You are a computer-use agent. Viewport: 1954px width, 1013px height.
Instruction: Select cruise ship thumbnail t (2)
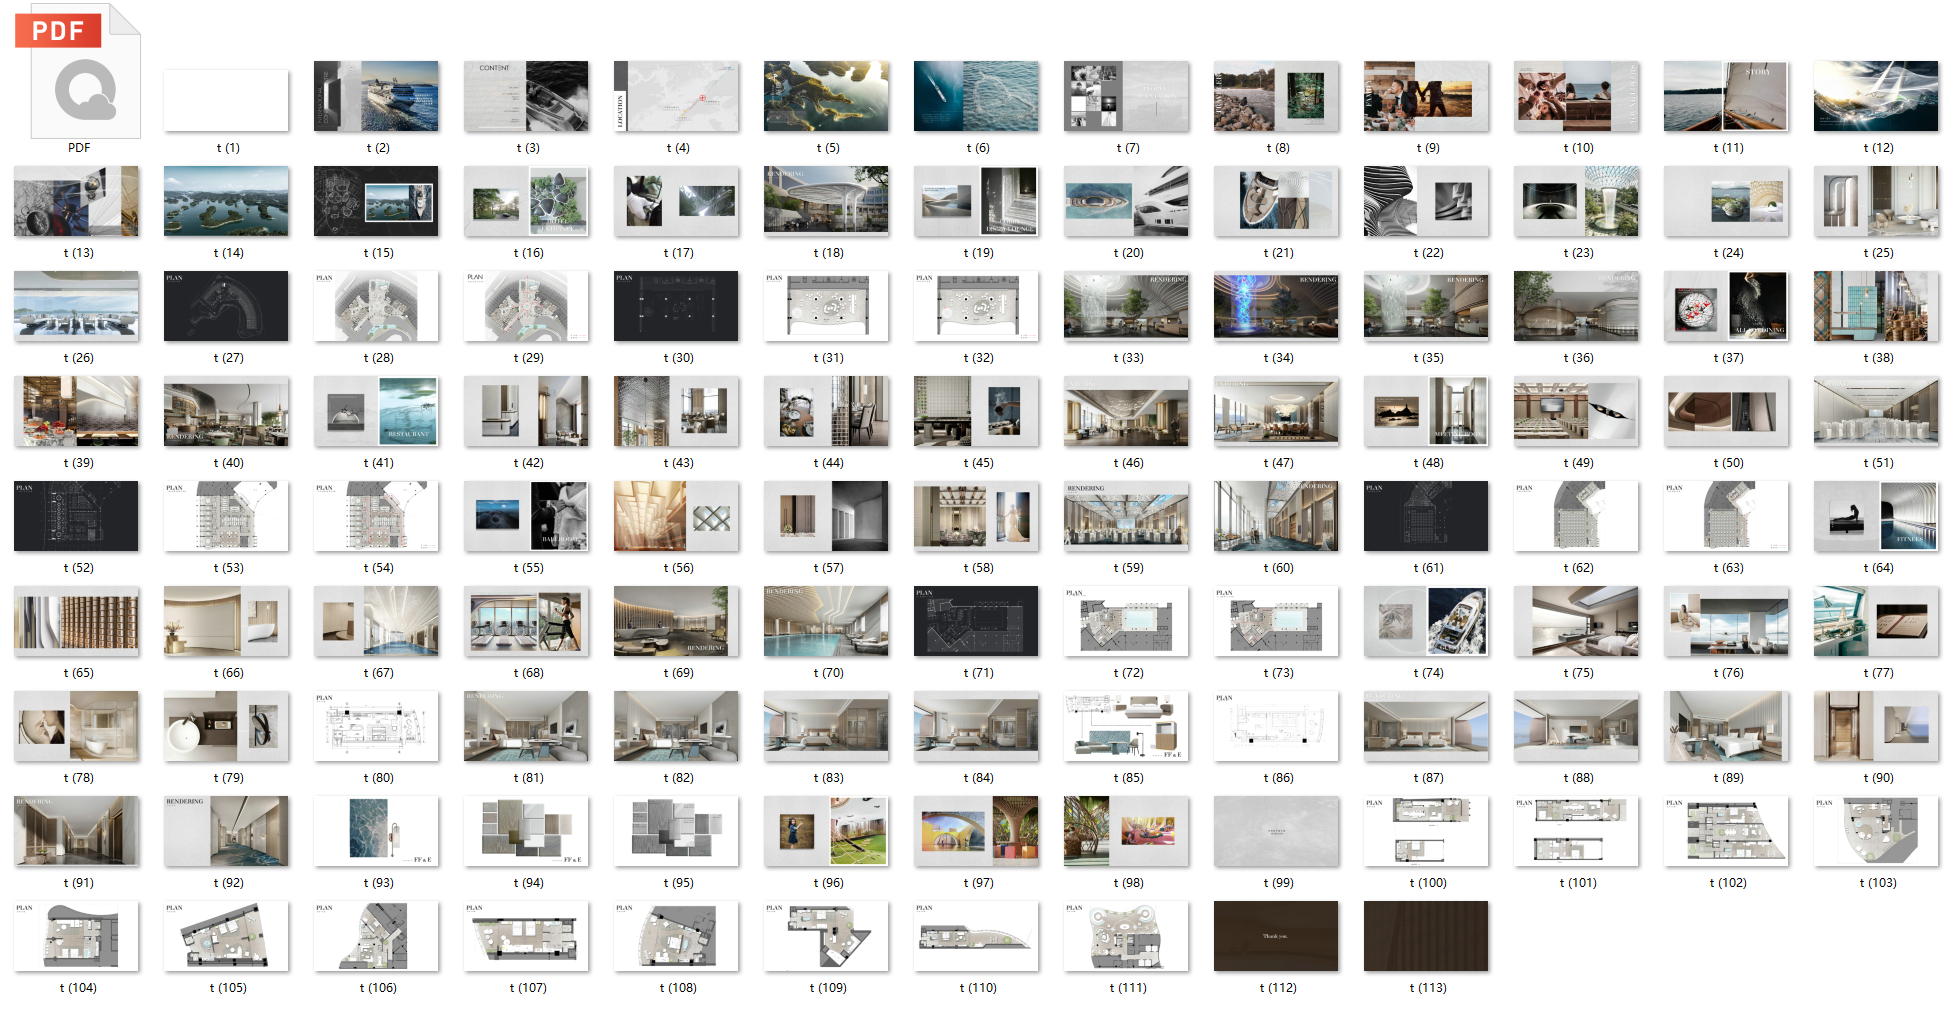click(x=376, y=96)
